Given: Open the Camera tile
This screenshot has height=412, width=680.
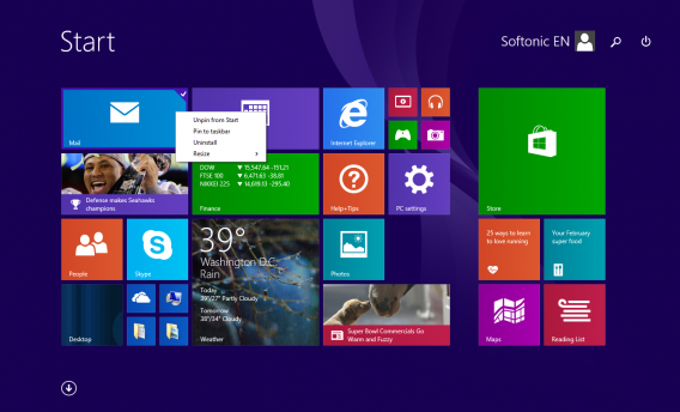Looking at the screenshot, I should click(x=435, y=135).
